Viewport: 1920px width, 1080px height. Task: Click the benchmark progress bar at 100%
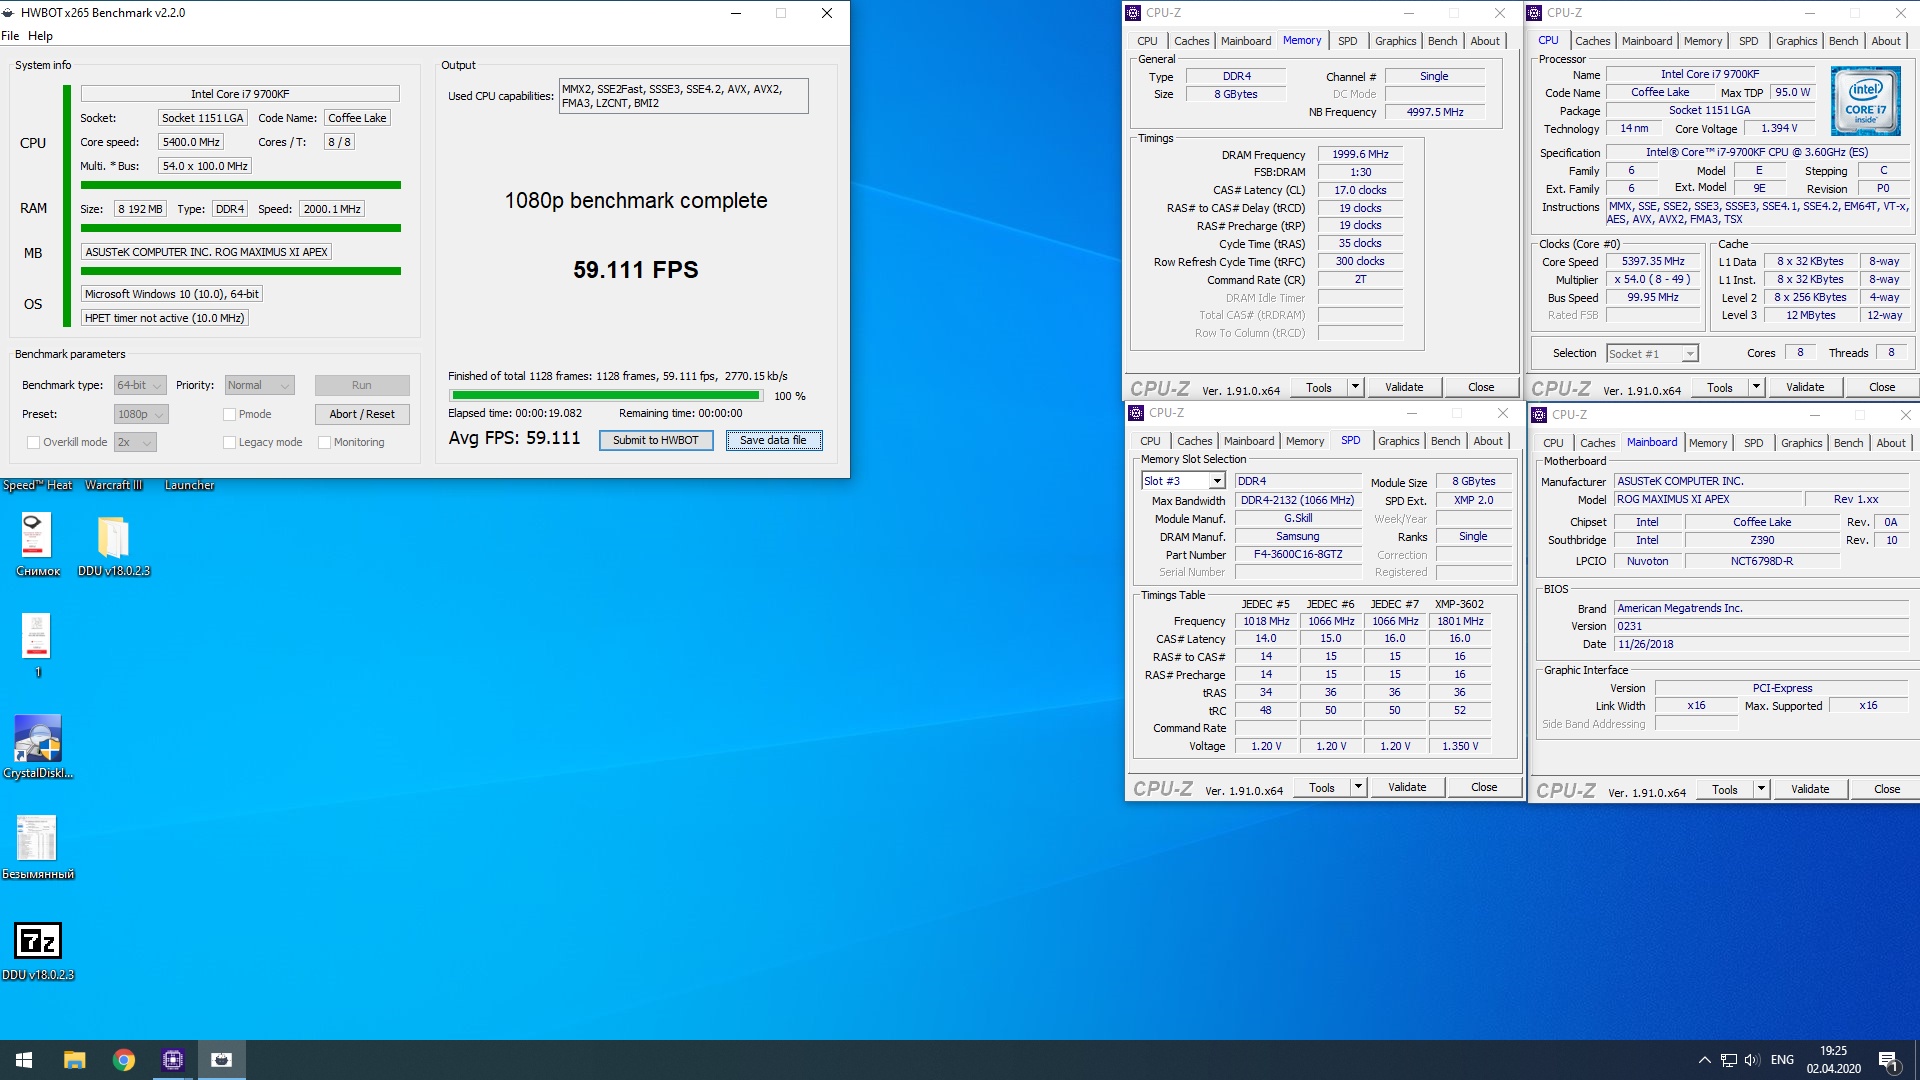pos(607,396)
